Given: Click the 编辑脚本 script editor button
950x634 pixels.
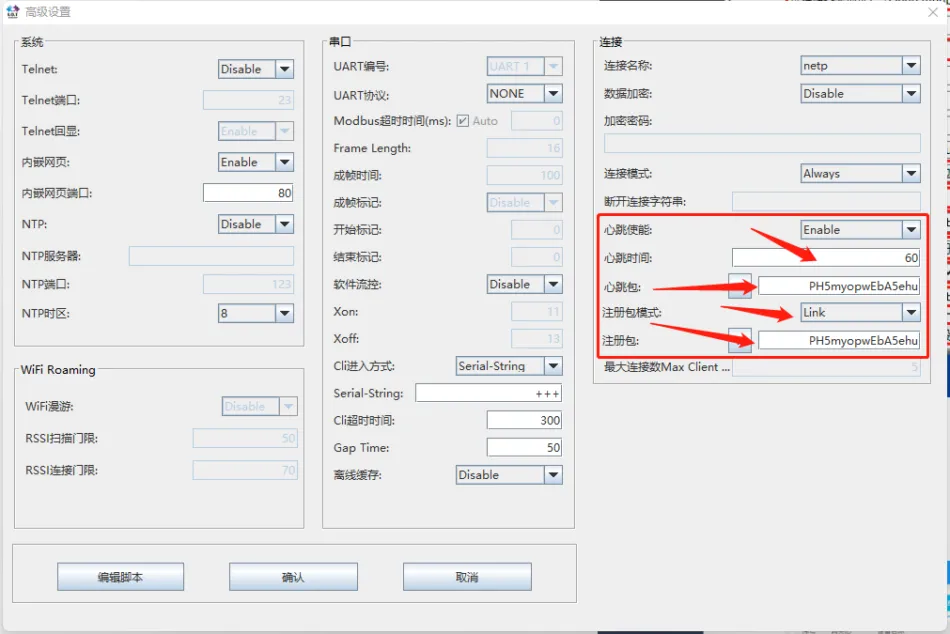Looking at the screenshot, I should point(121,577).
